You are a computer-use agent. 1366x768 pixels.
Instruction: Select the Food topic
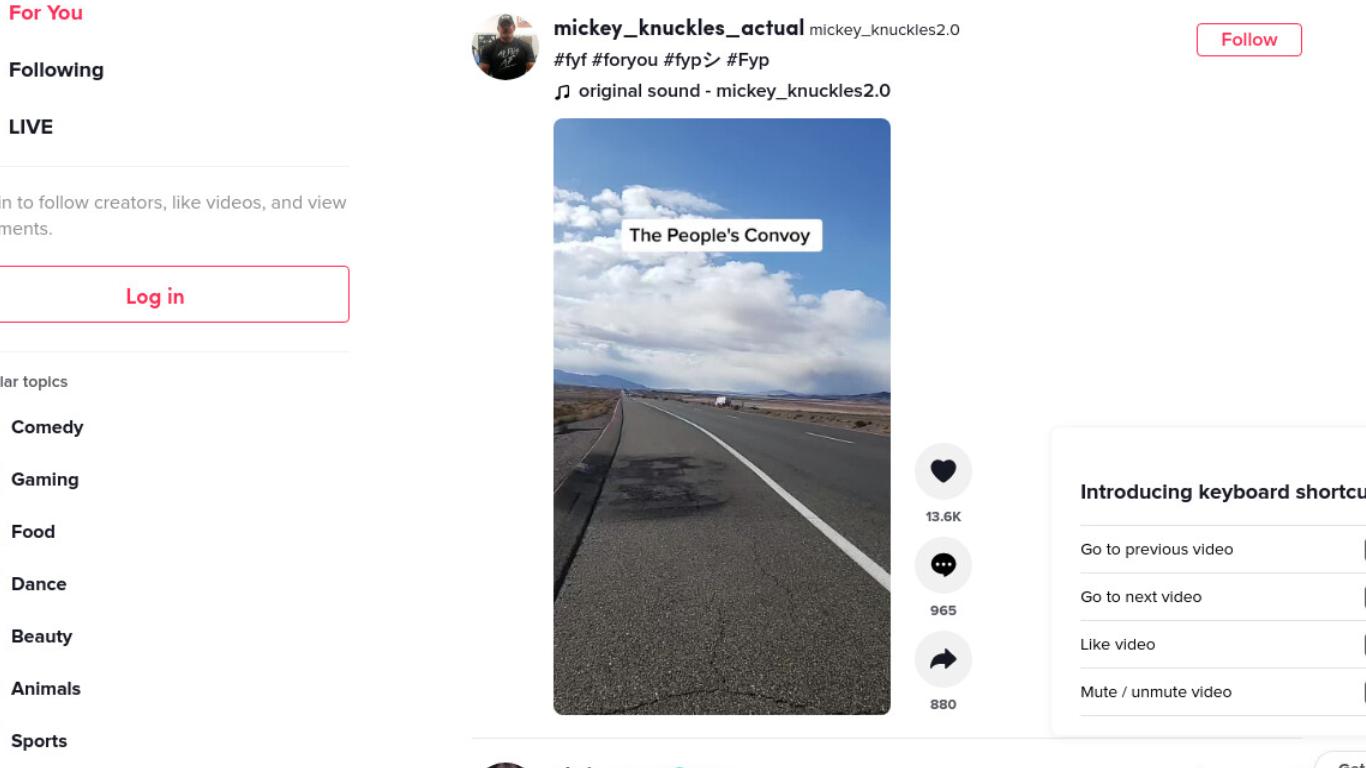pos(33,531)
